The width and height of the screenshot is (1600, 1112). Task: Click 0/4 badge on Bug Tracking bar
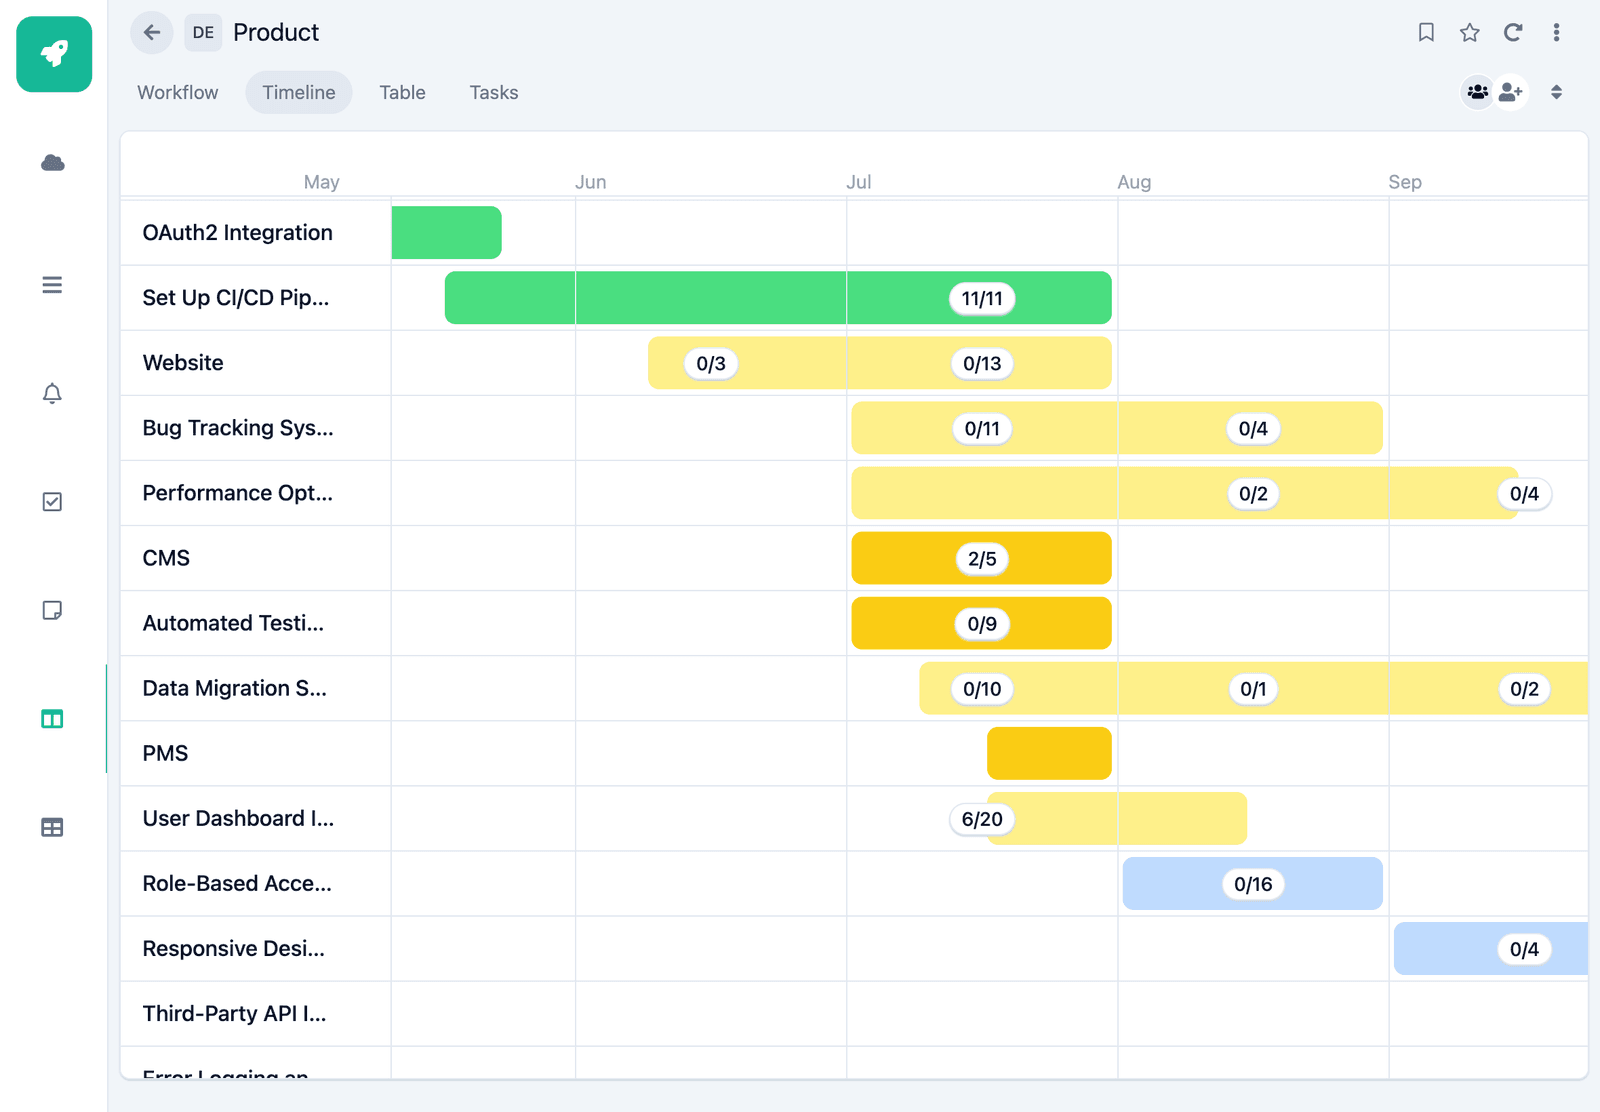click(1253, 428)
